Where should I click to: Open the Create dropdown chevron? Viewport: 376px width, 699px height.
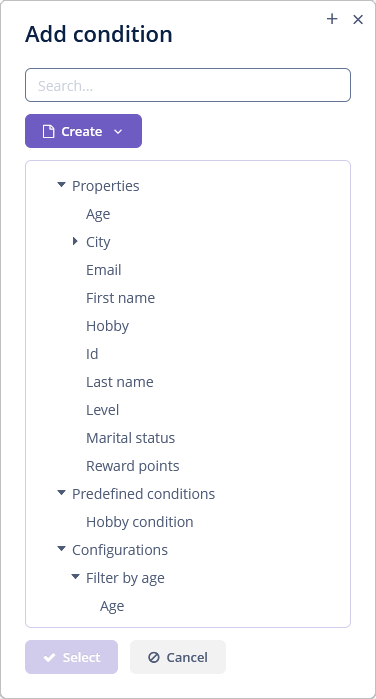coord(118,132)
